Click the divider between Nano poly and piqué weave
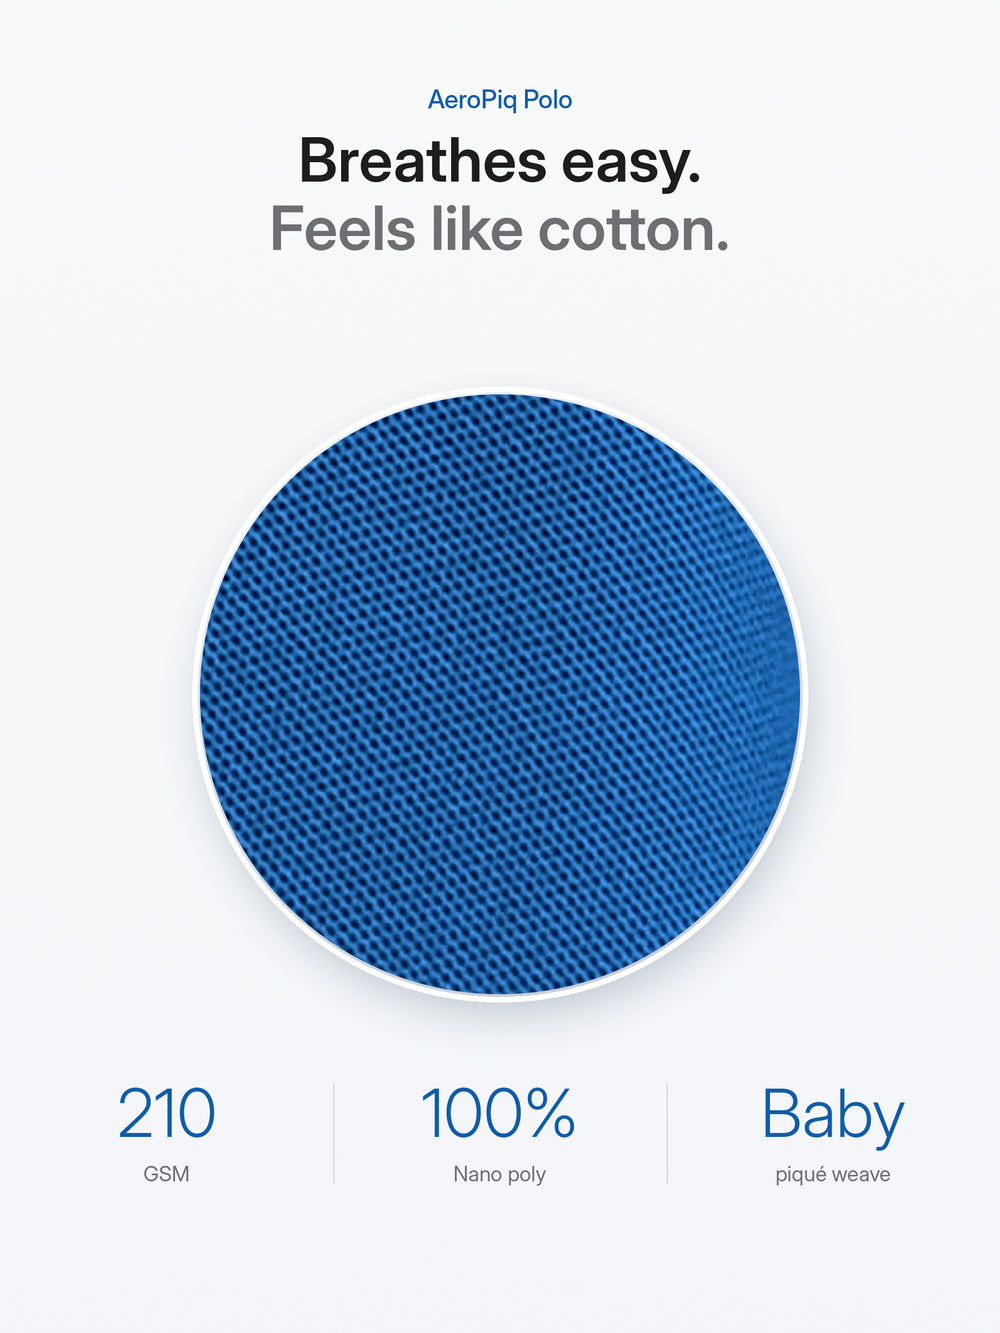Viewport: 1000px width, 1333px height. point(667,1133)
